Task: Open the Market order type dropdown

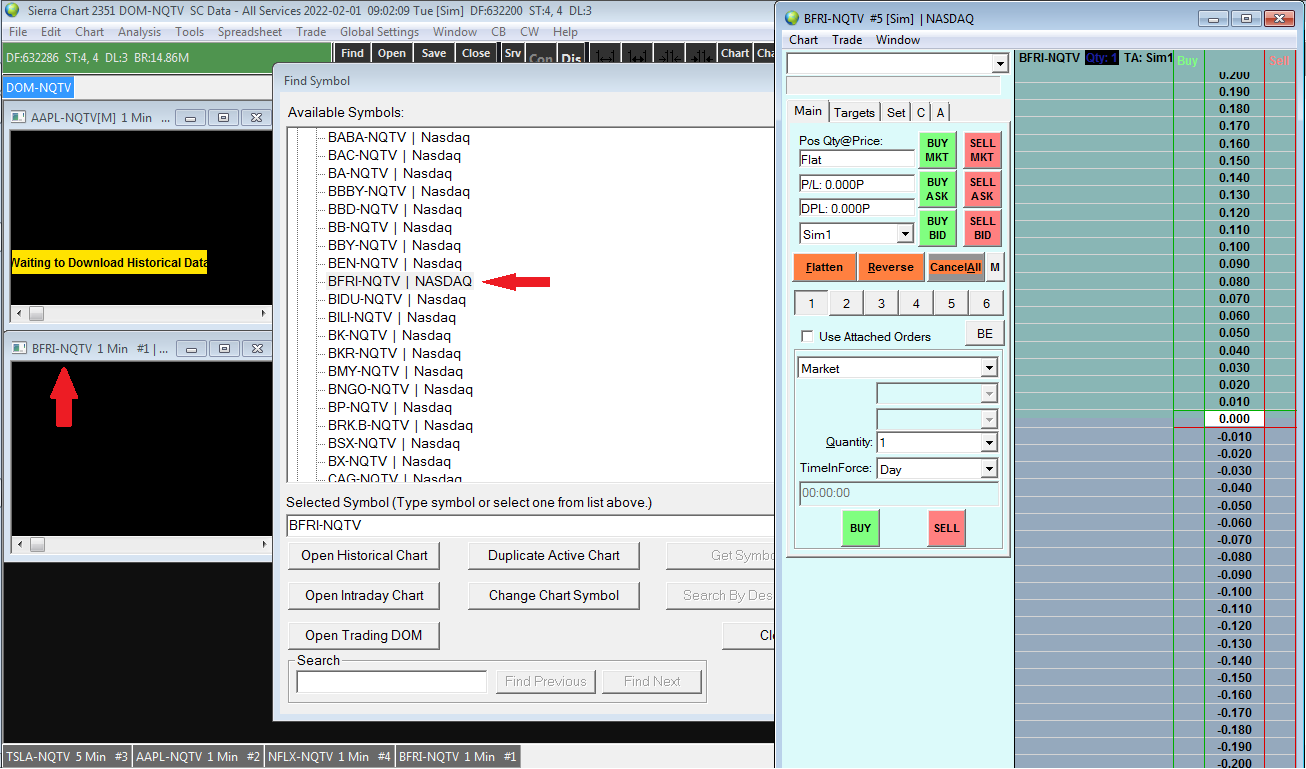Action: tap(989, 369)
